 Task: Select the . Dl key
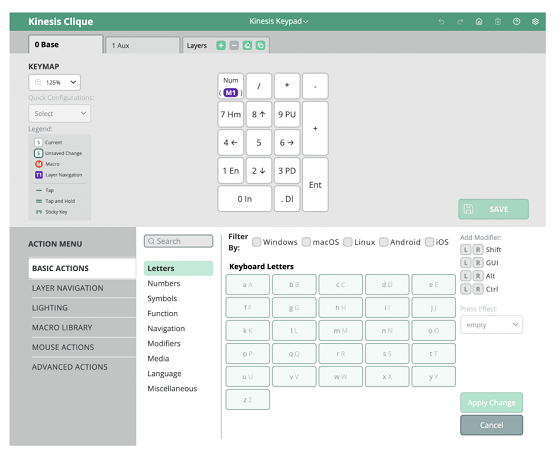click(x=287, y=199)
